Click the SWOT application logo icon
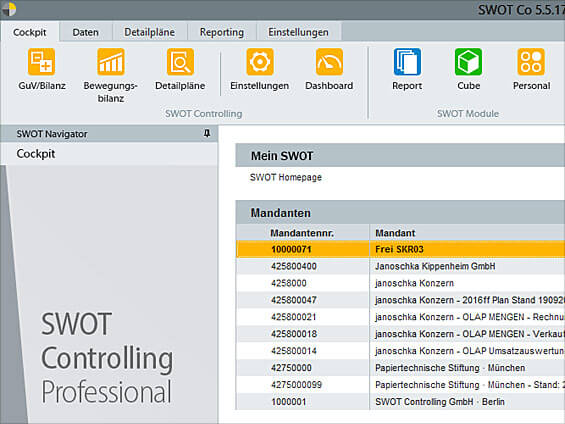The width and height of the screenshot is (565, 424). 9,9
